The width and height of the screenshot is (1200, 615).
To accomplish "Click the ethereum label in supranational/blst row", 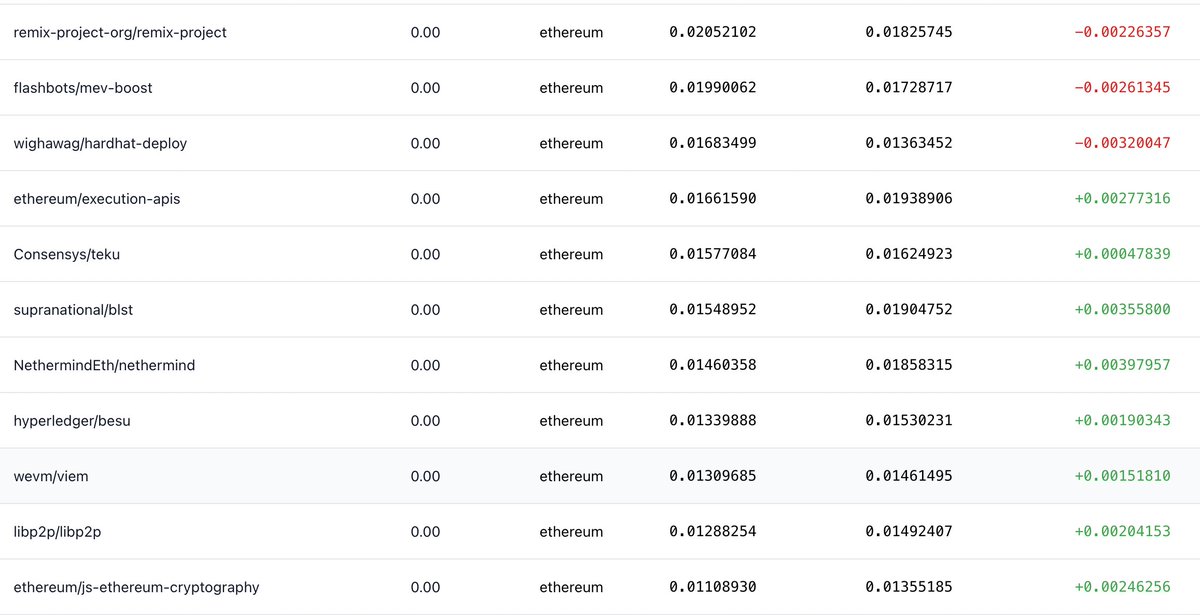I will pos(571,310).
